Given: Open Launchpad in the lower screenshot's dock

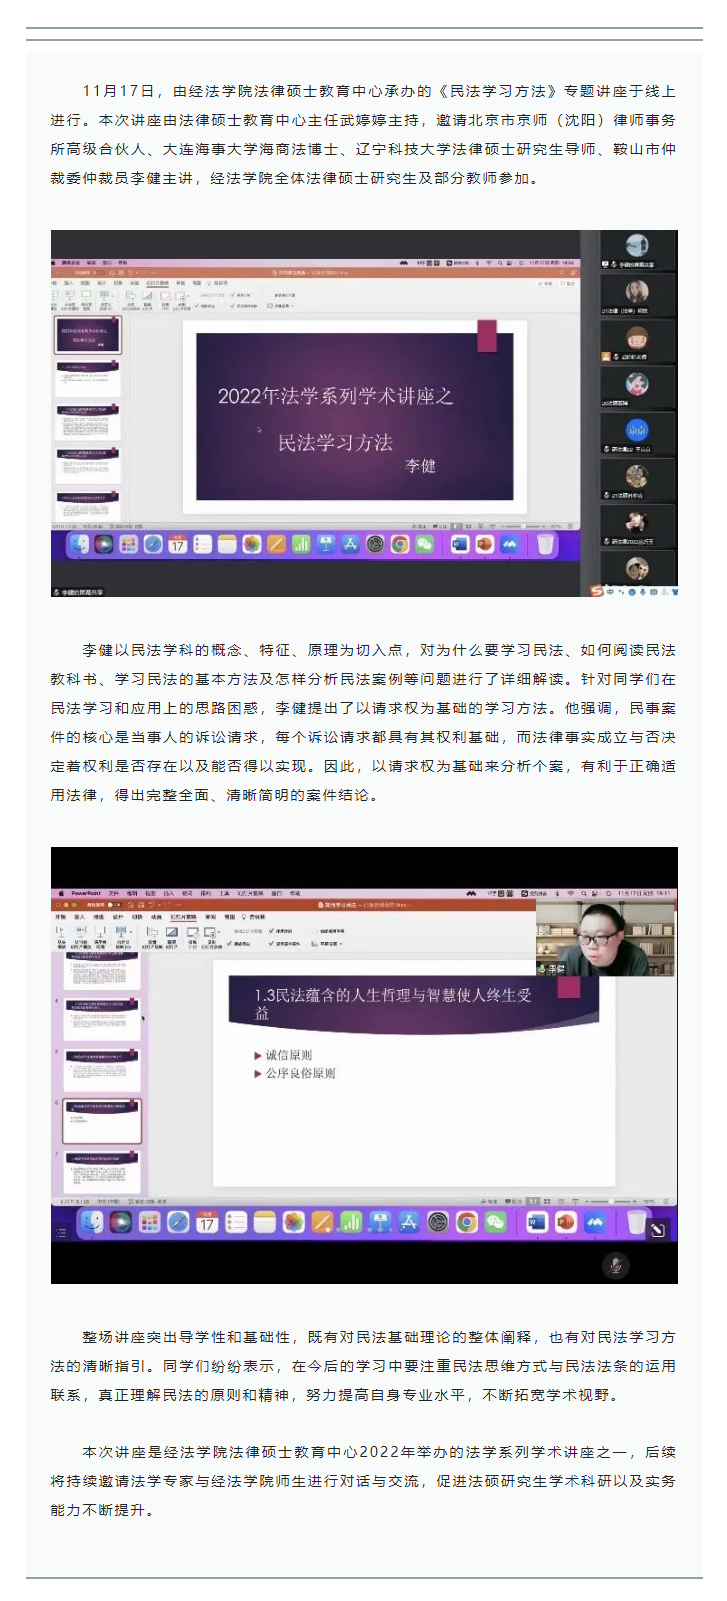Looking at the screenshot, I should click(149, 1222).
